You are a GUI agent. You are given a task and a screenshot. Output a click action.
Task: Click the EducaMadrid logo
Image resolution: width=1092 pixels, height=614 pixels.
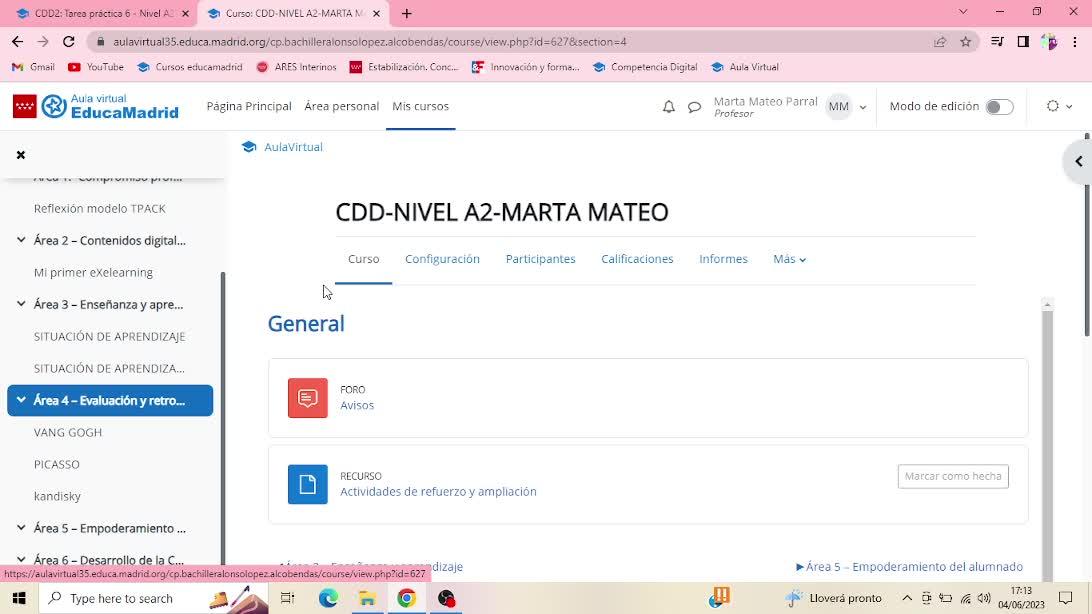click(96, 107)
